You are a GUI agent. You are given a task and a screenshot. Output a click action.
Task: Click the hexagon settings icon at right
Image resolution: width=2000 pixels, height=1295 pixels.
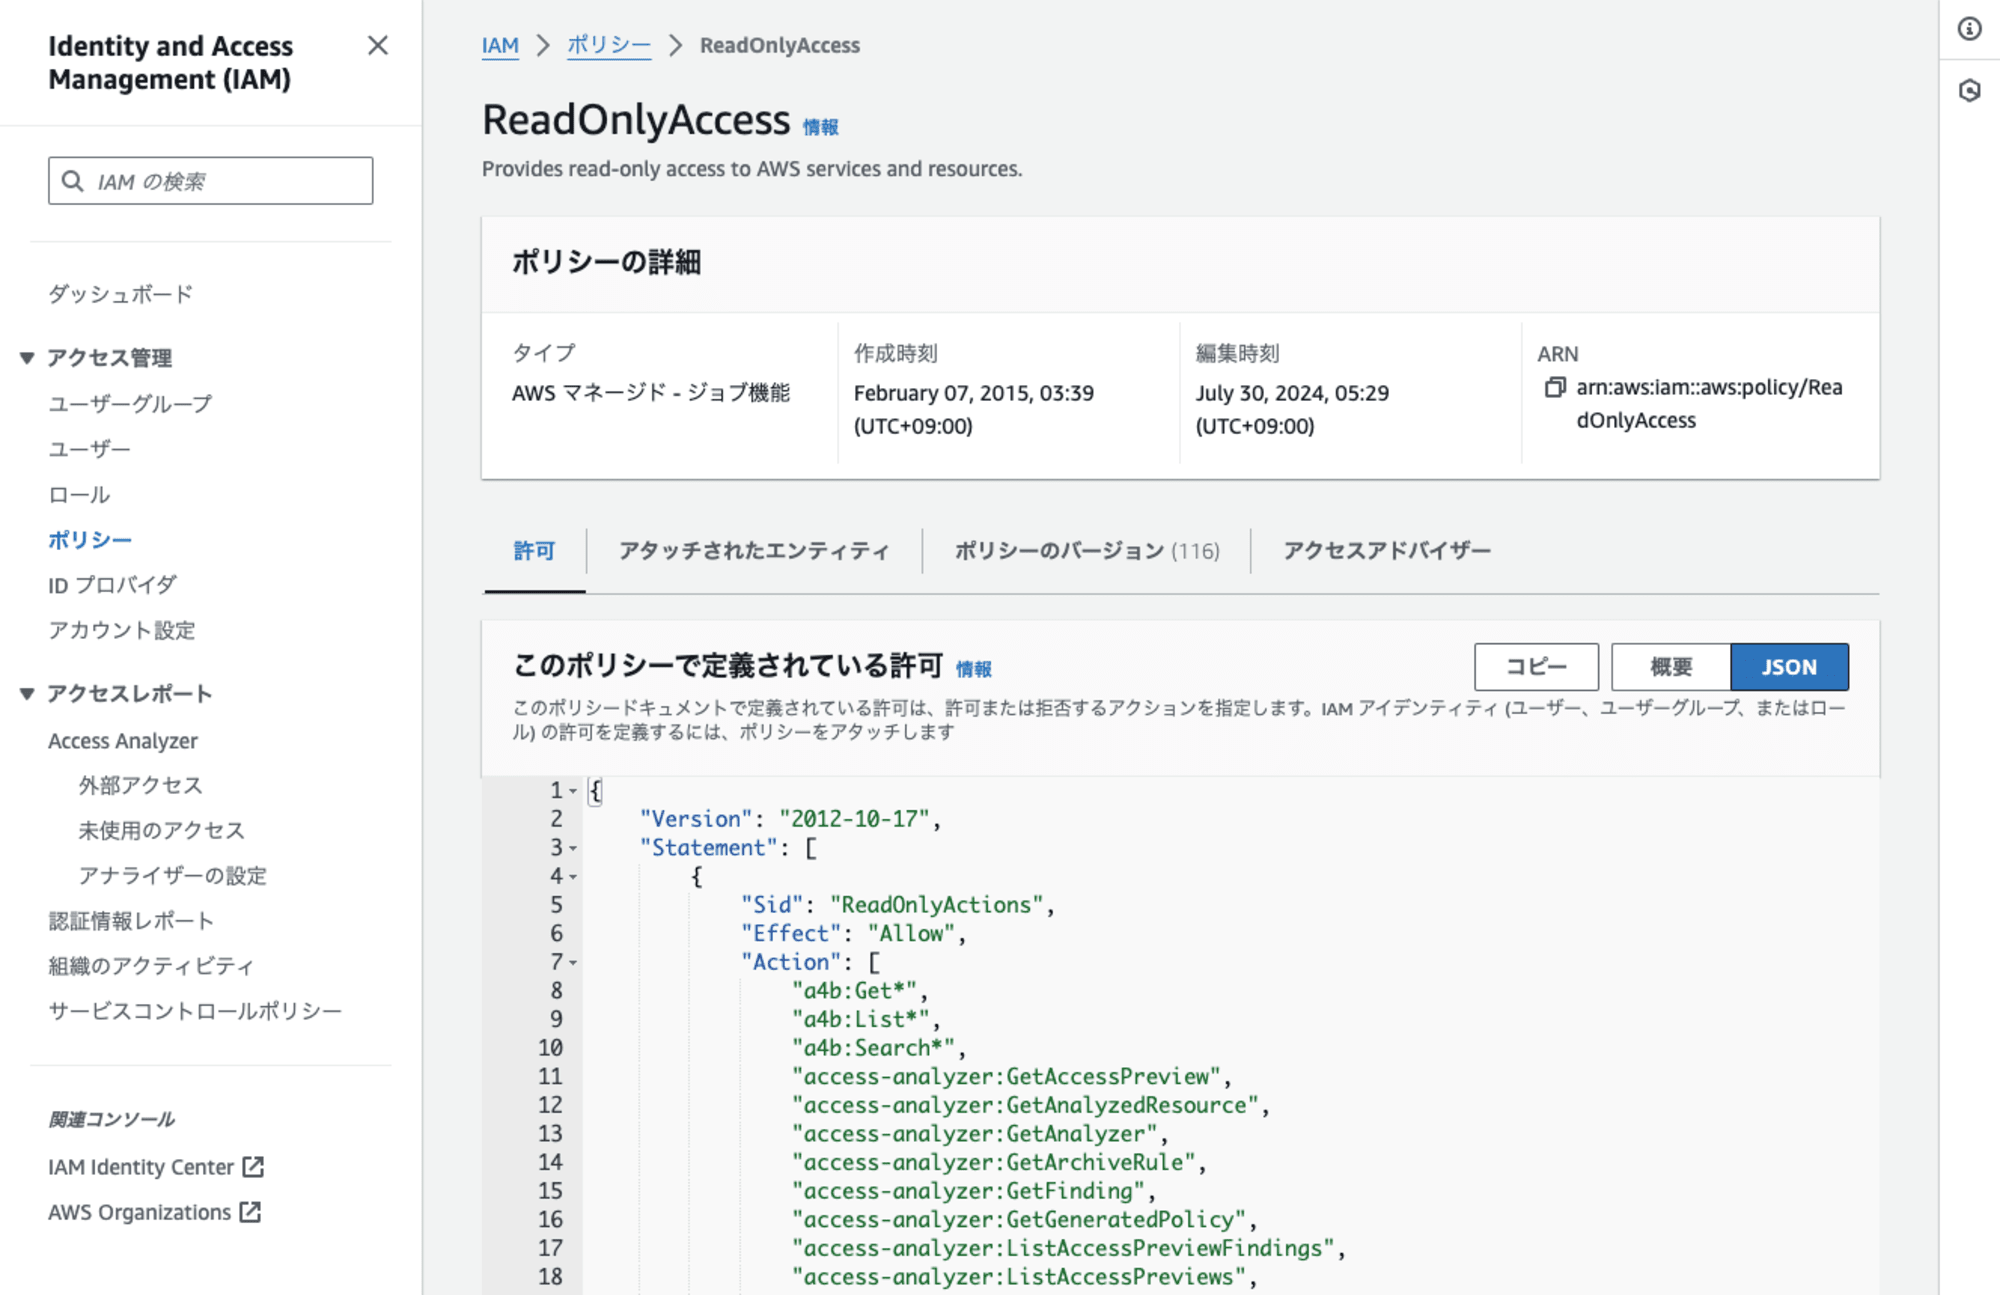click(1969, 91)
